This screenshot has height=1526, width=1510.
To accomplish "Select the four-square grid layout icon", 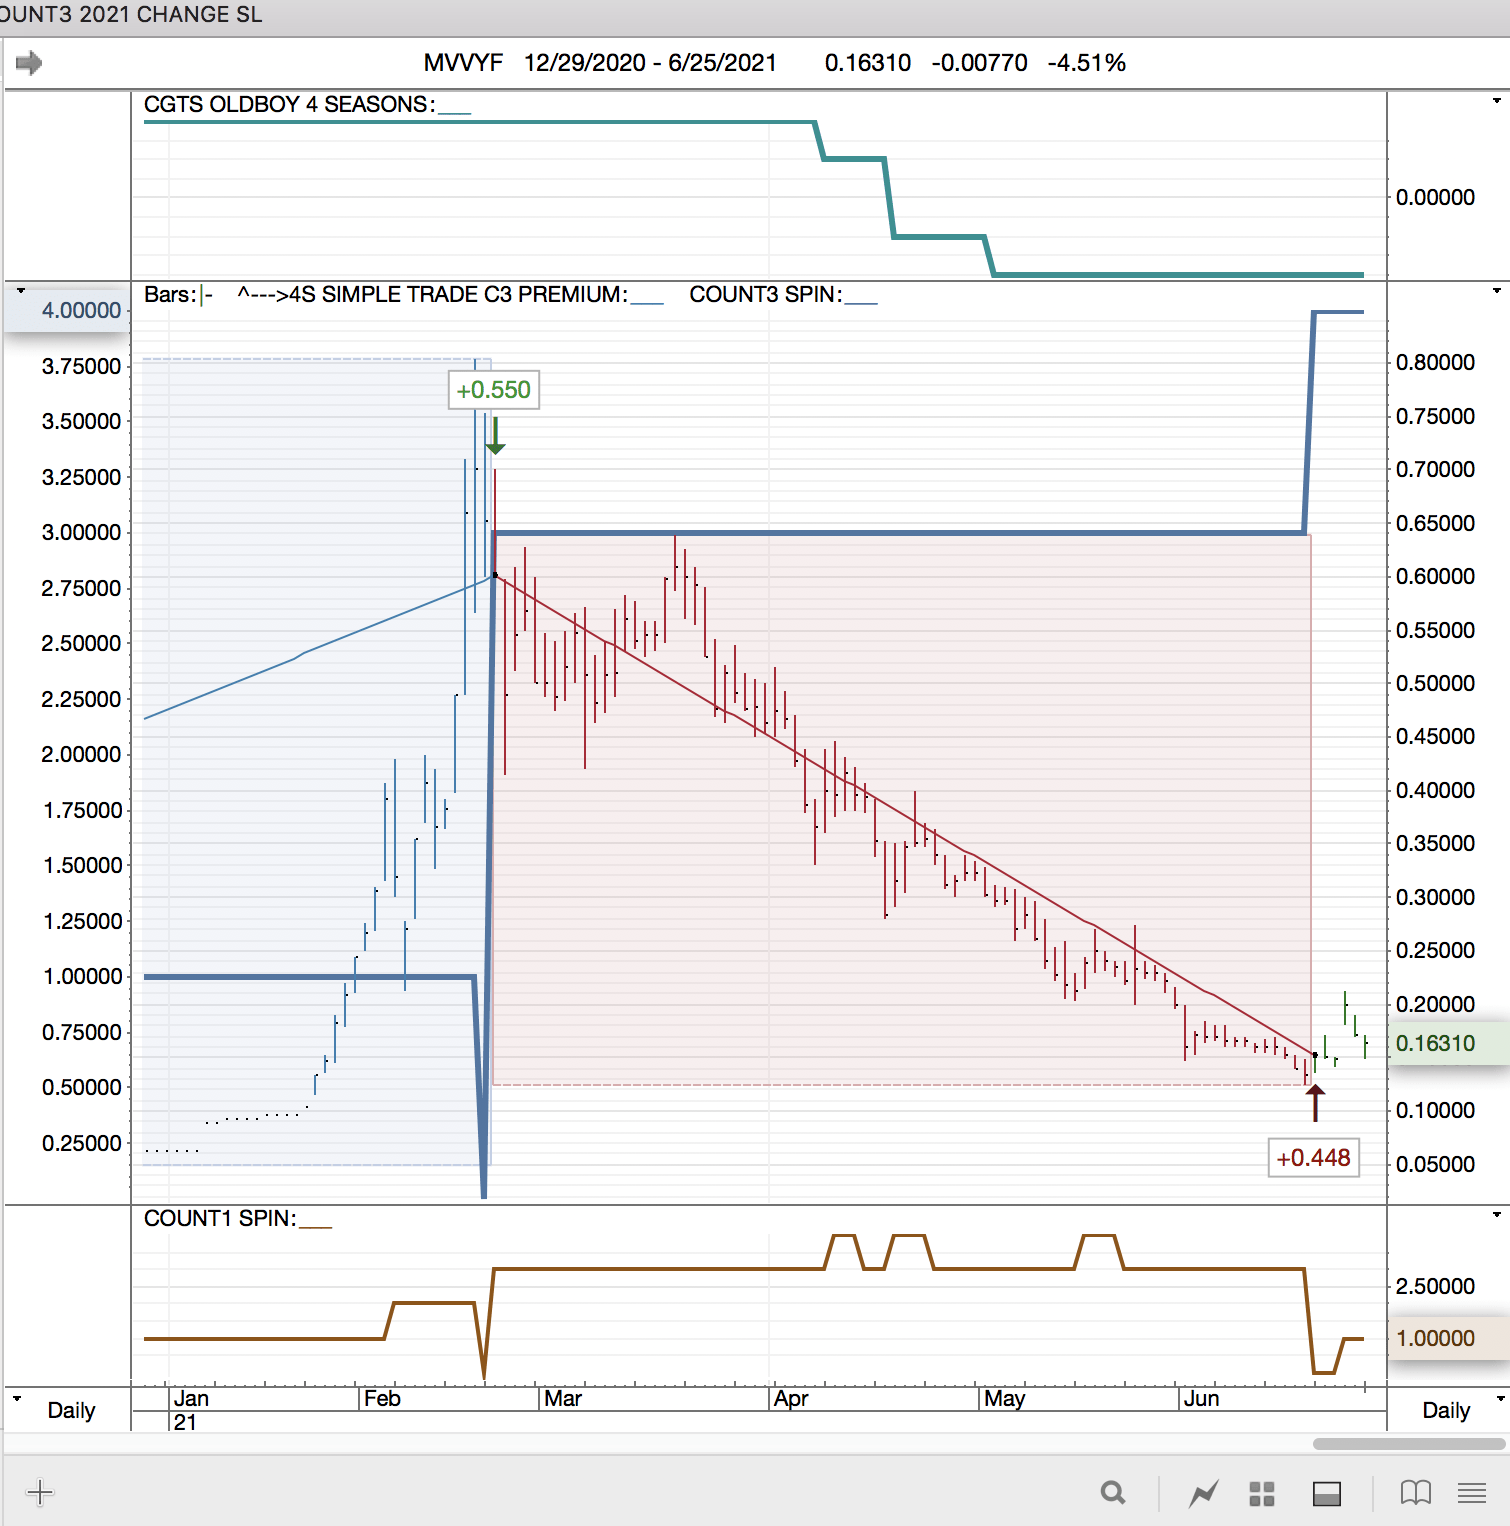I will pos(1262,1494).
